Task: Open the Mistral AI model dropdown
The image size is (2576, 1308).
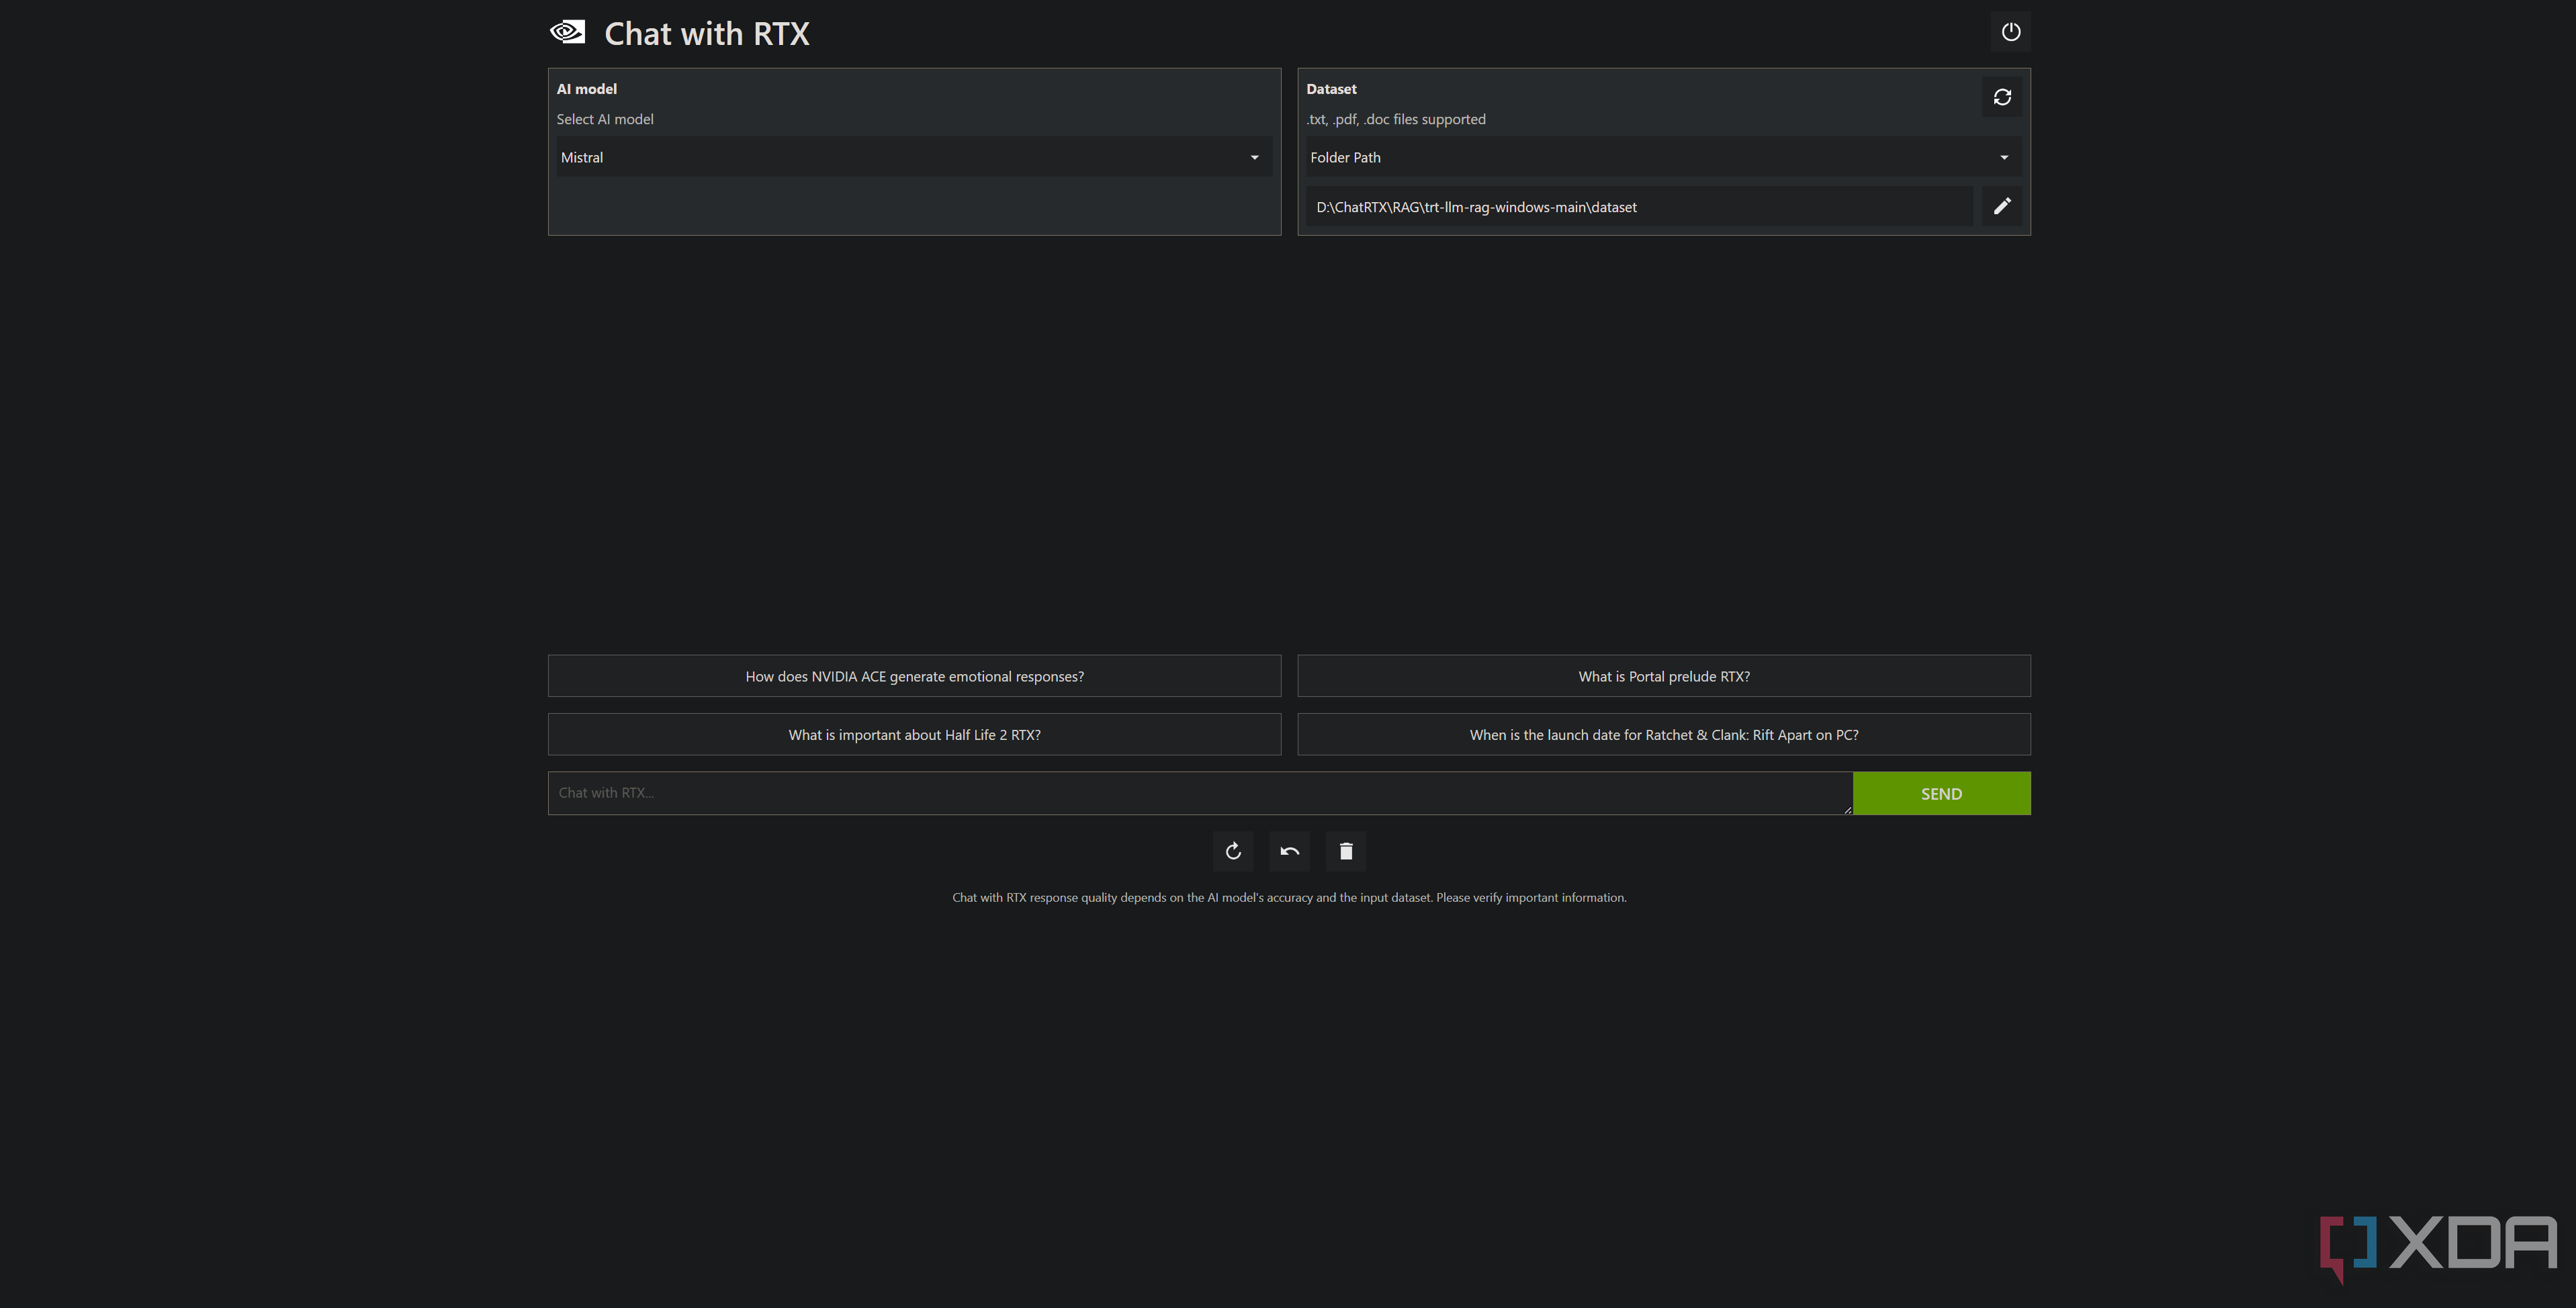Action: [x=914, y=157]
